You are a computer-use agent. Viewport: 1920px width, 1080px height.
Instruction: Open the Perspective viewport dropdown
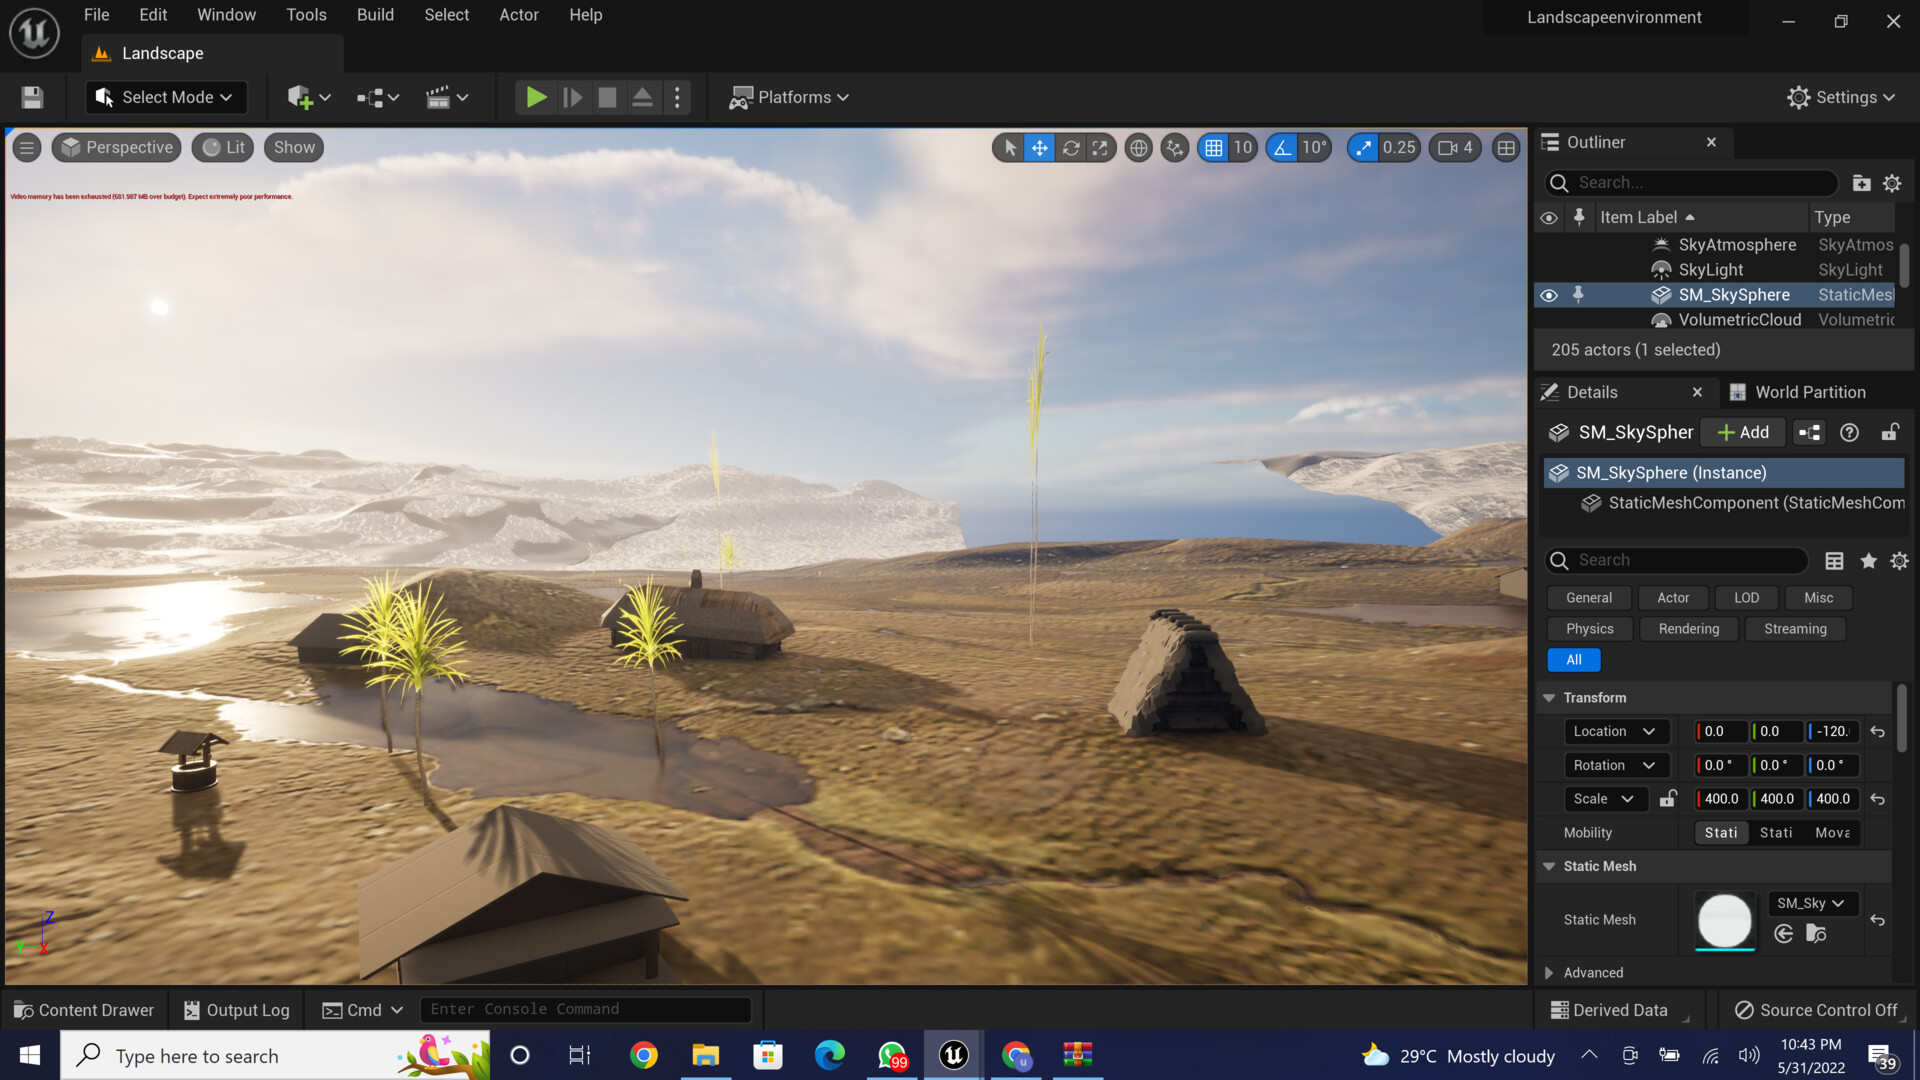(x=116, y=147)
